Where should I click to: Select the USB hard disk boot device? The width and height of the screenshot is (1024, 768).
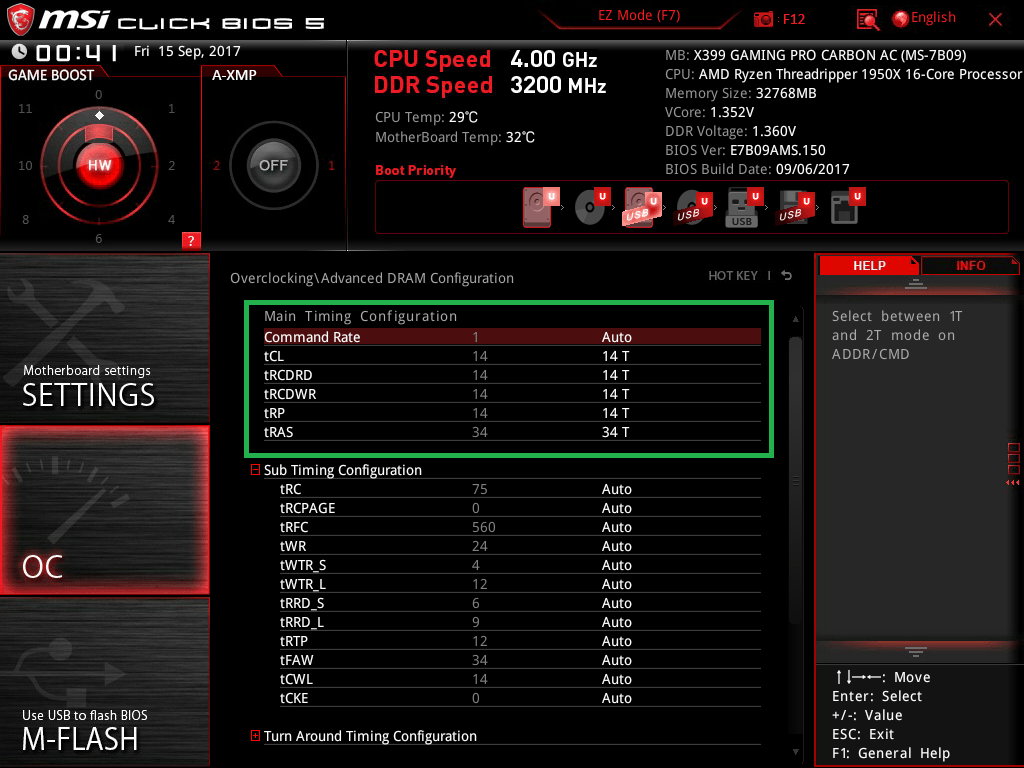click(640, 208)
